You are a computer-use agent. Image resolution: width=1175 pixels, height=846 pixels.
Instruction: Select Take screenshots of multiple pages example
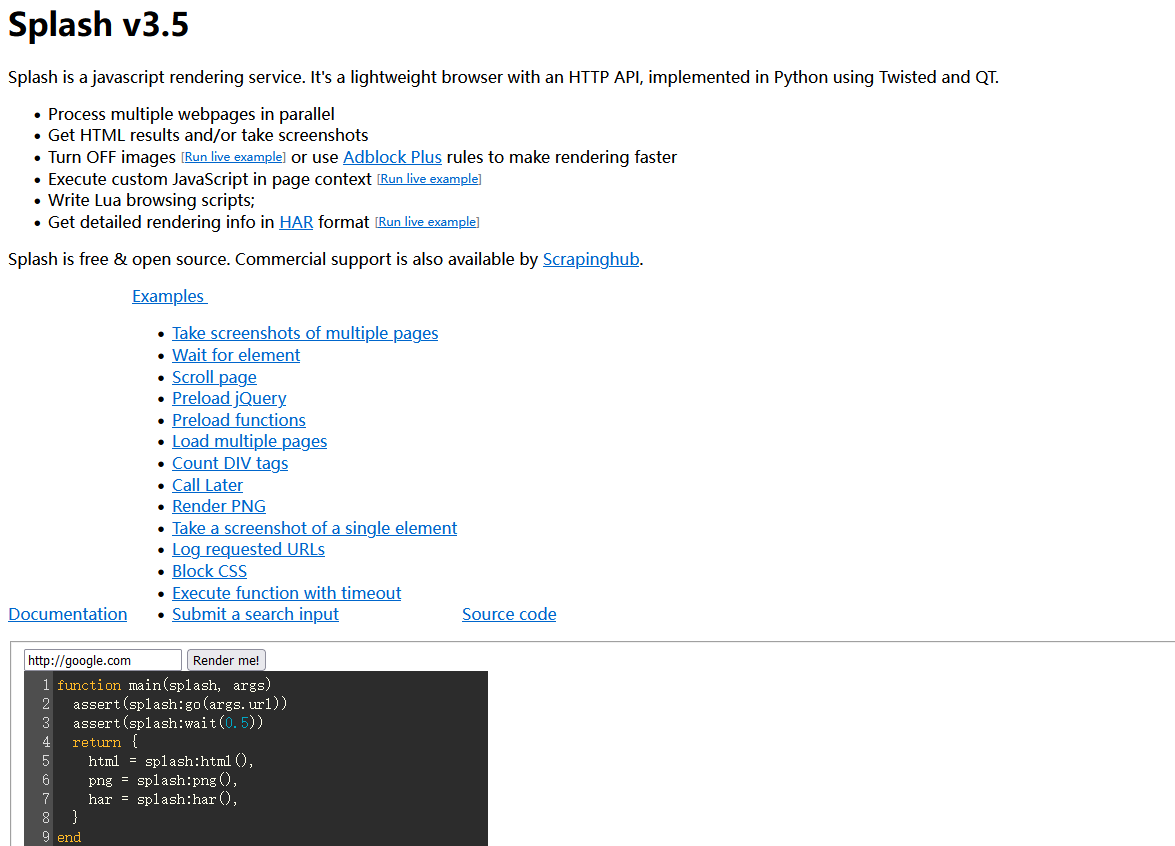(x=305, y=333)
